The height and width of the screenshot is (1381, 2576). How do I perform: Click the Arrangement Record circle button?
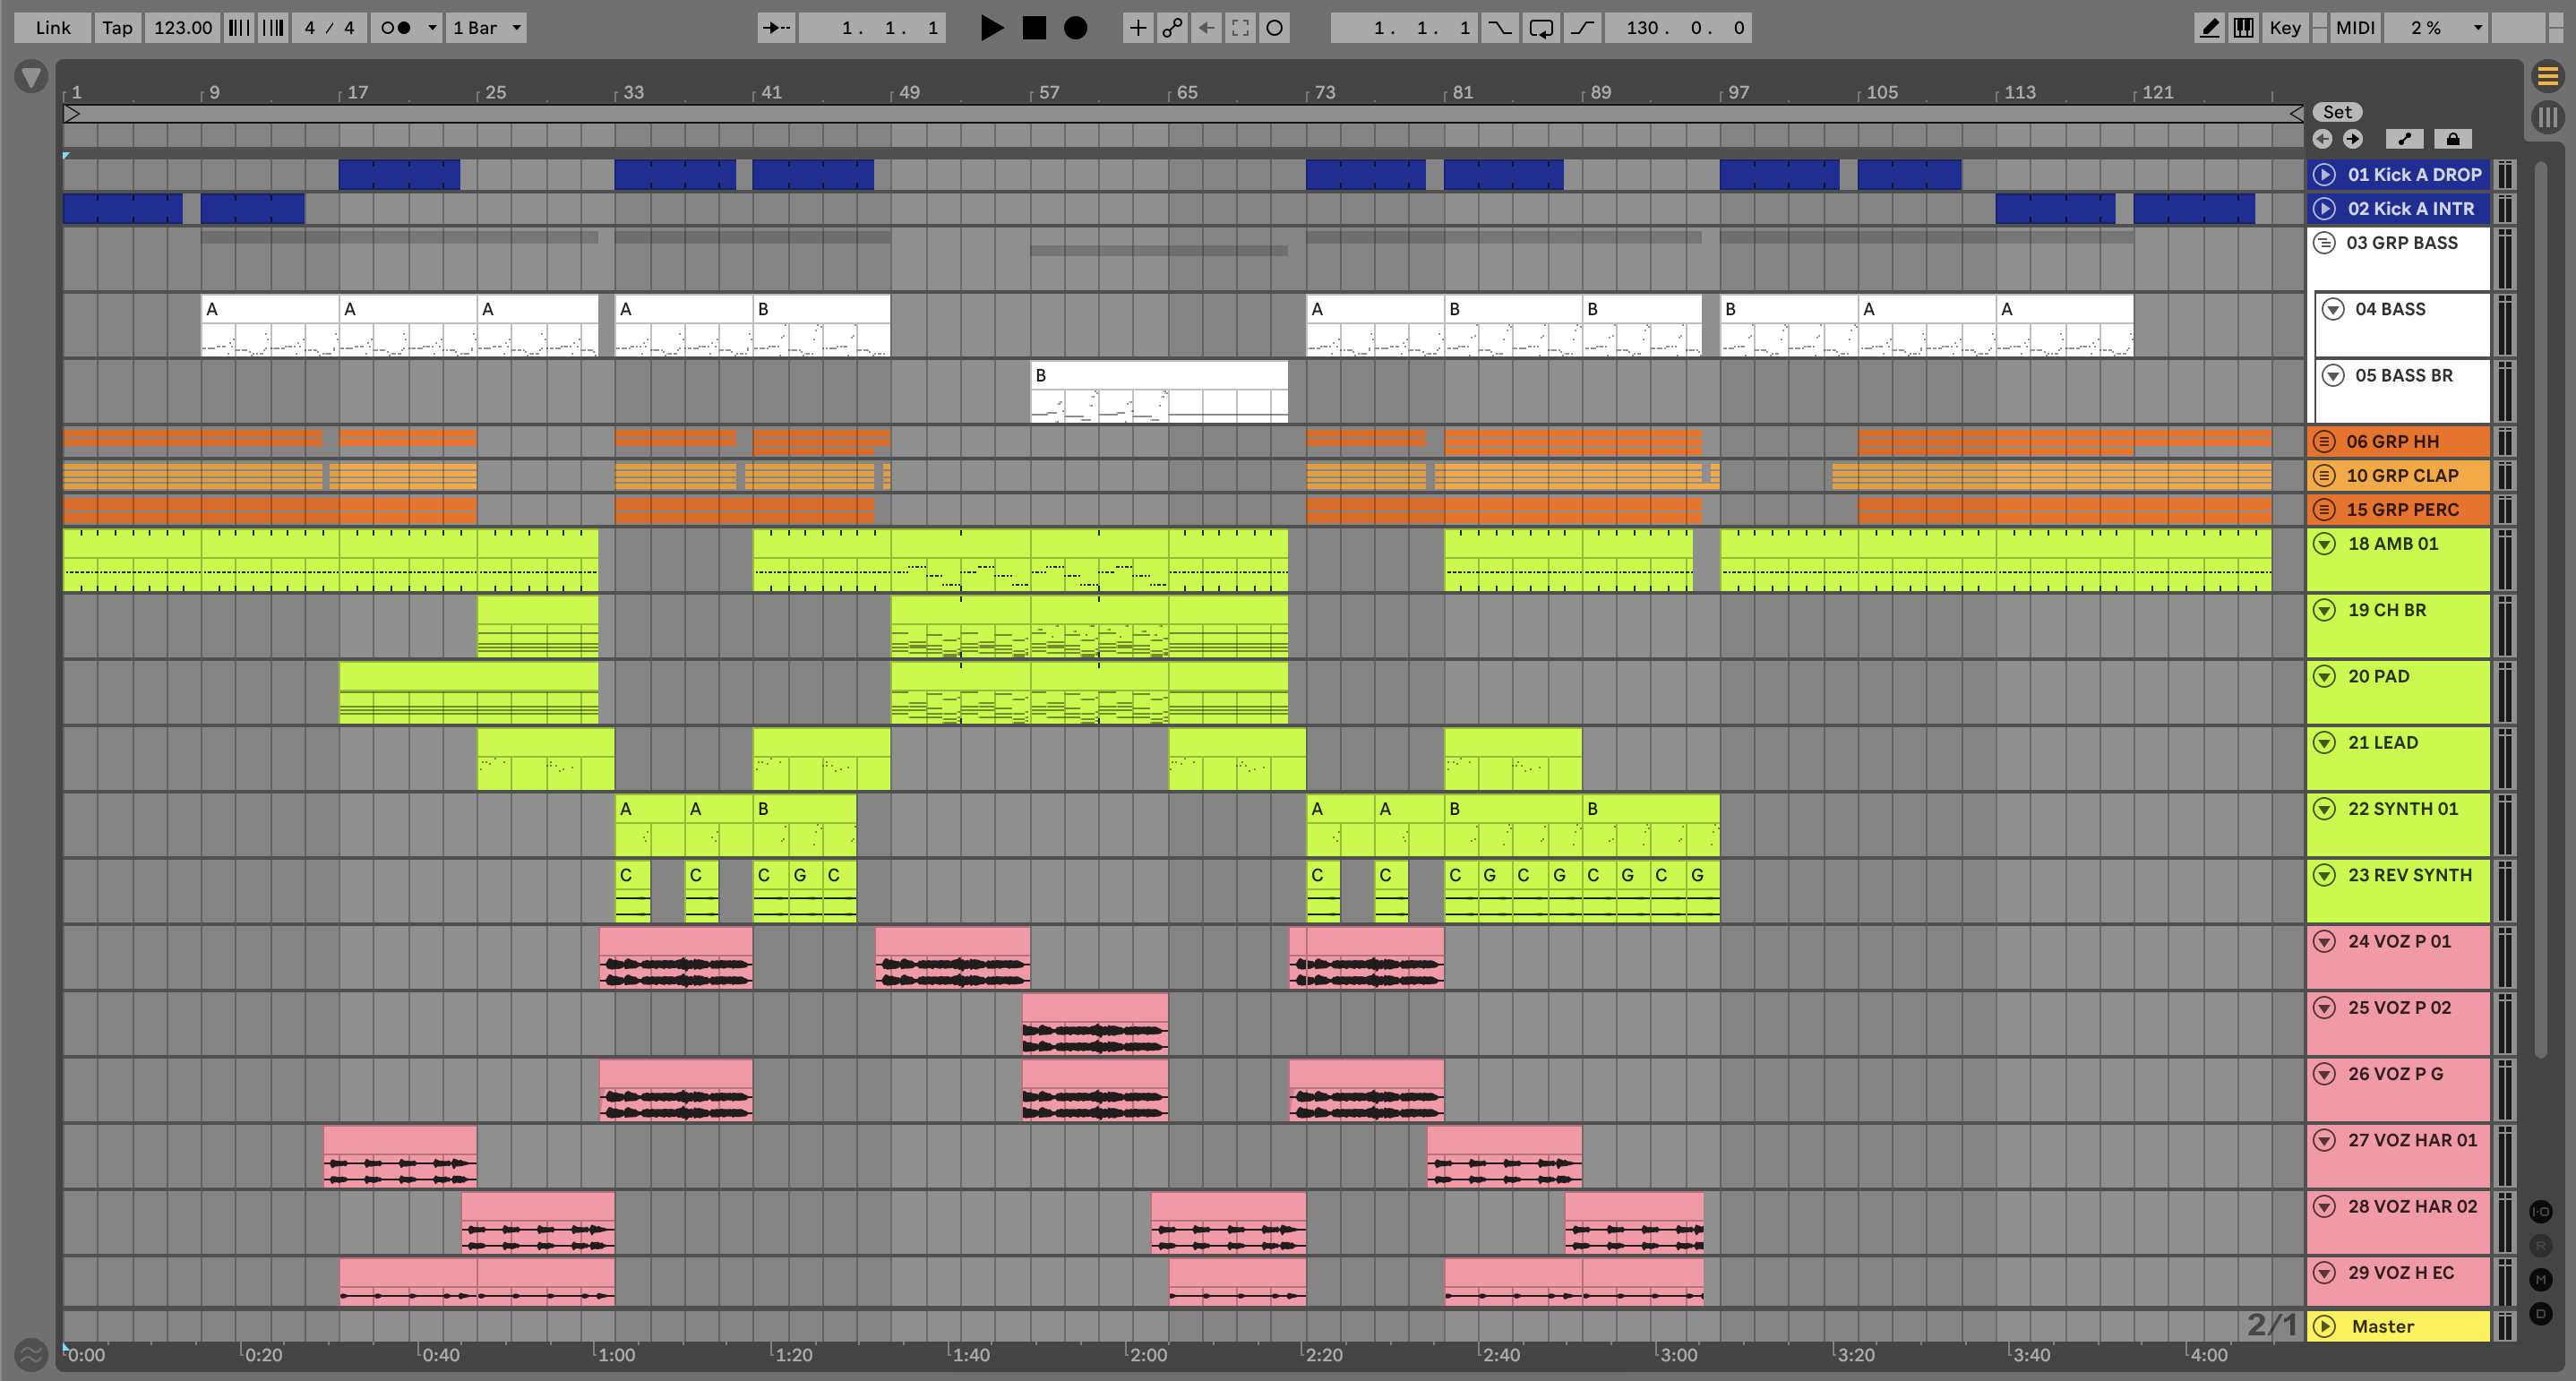pyautogui.click(x=1075, y=28)
